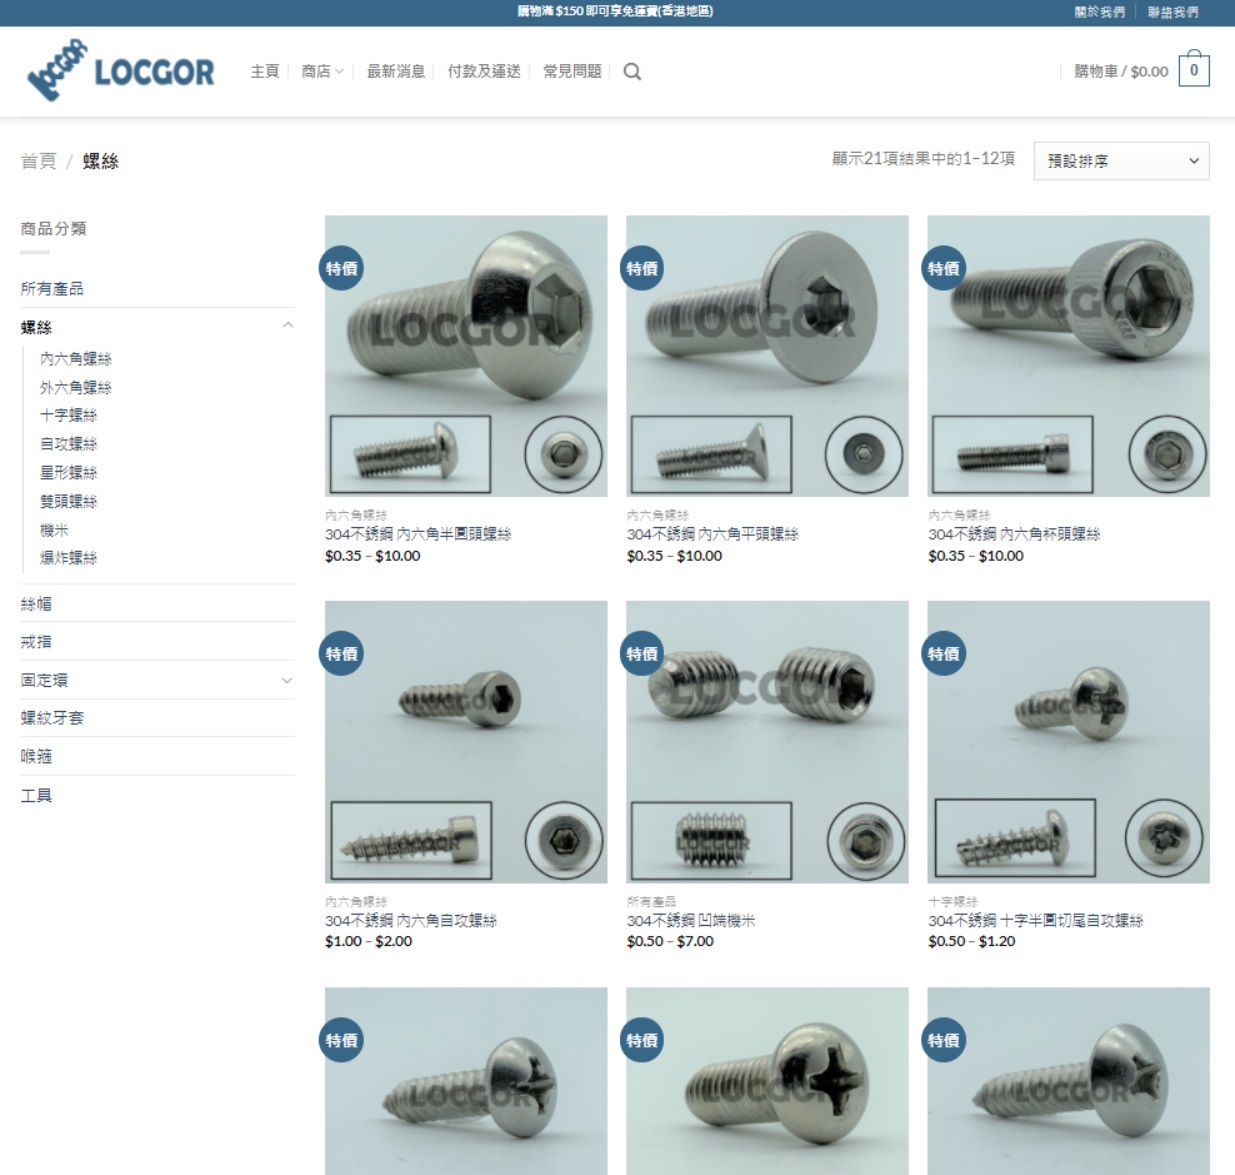Select 自攻螺絲 subcategory
The image size is (1235, 1175).
pos(69,444)
